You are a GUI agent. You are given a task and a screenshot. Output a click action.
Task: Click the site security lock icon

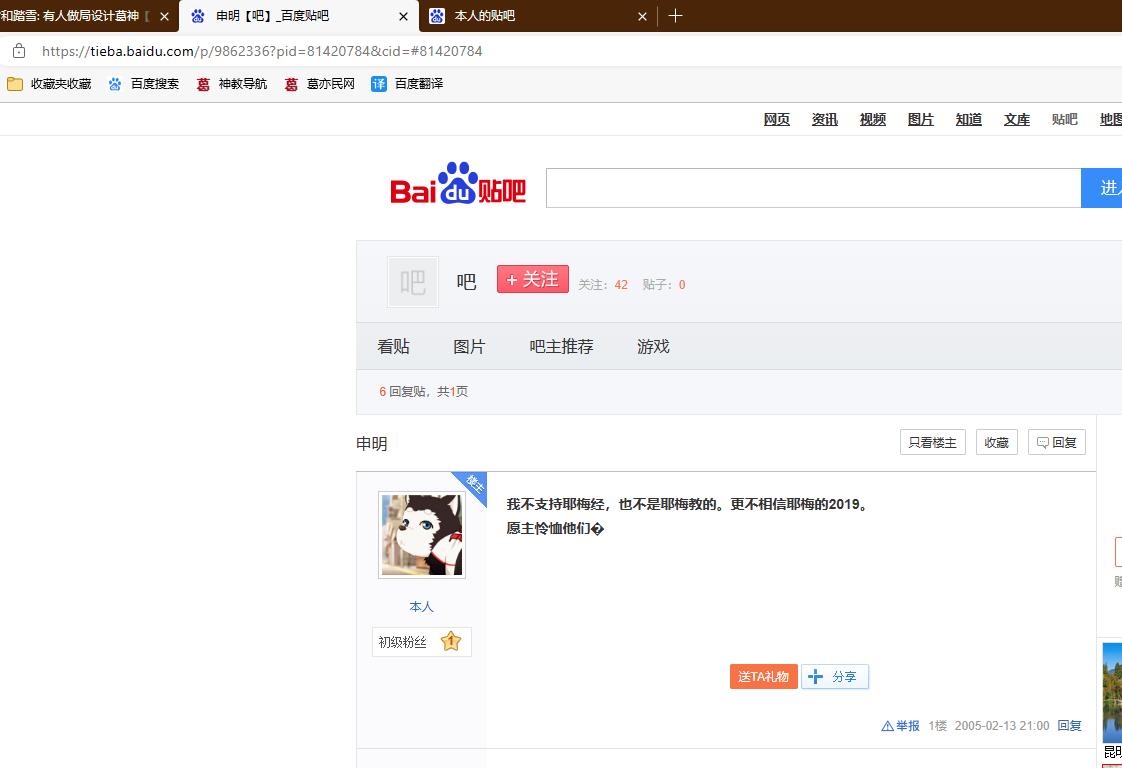tap(19, 51)
